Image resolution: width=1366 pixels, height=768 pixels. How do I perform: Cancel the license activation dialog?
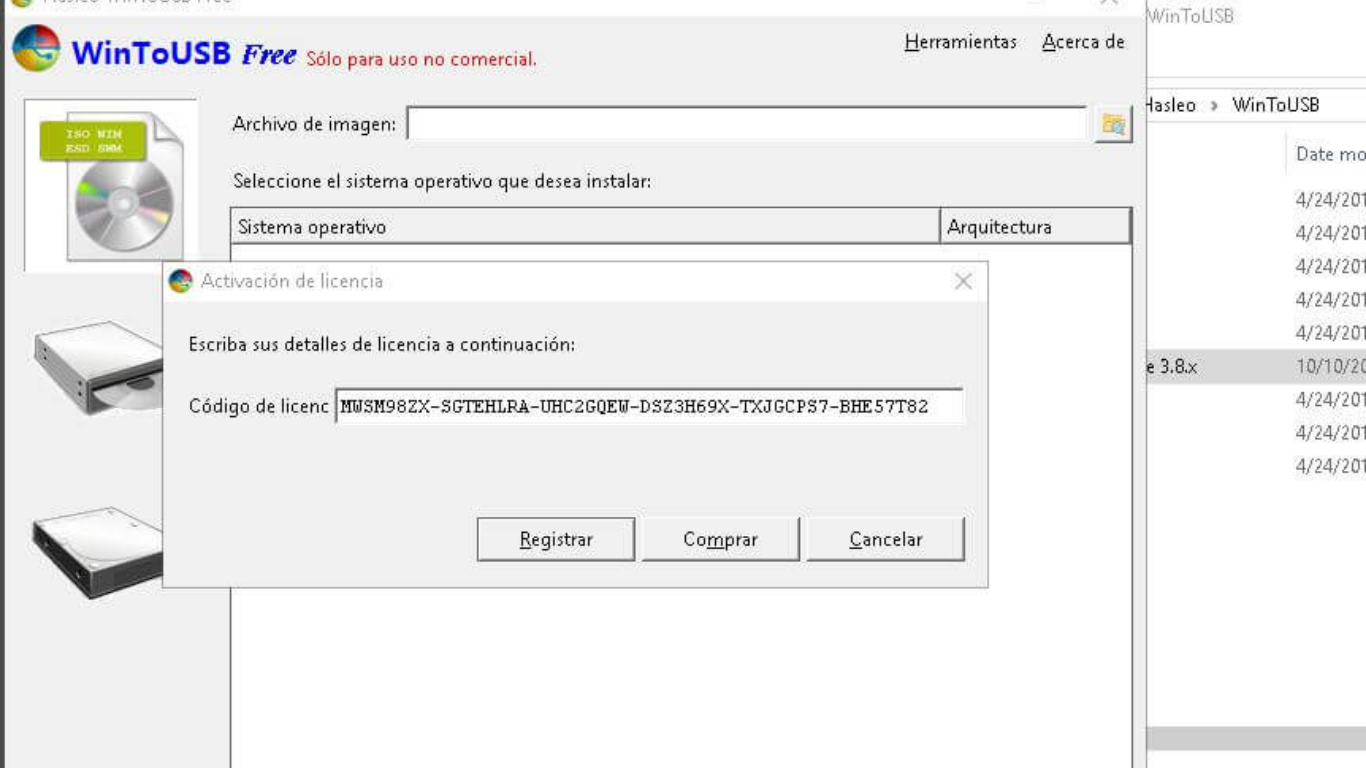coord(885,539)
